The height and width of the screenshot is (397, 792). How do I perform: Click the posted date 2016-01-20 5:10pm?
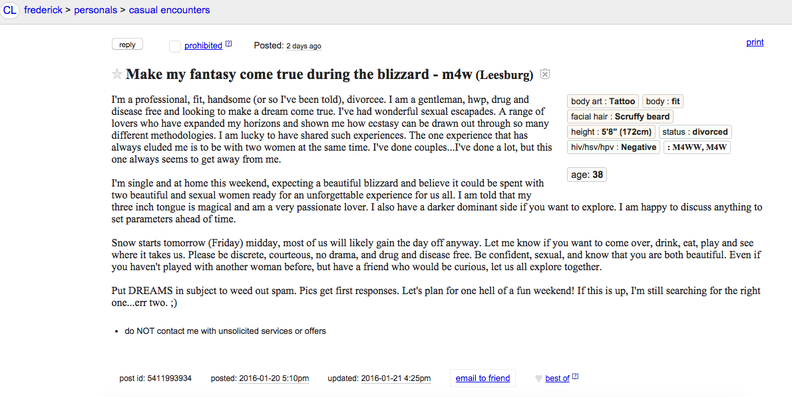click(x=274, y=378)
